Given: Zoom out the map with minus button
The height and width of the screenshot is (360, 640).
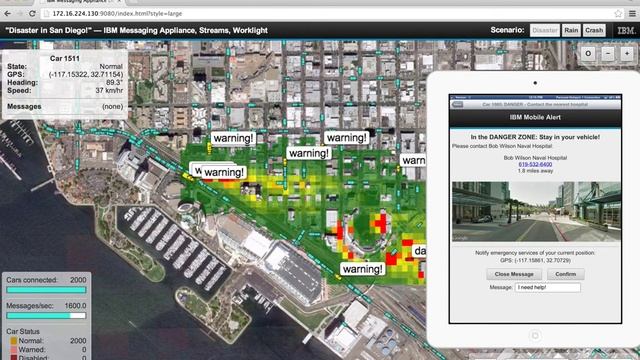Looking at the screenshot, I should (x=608, y=53).
